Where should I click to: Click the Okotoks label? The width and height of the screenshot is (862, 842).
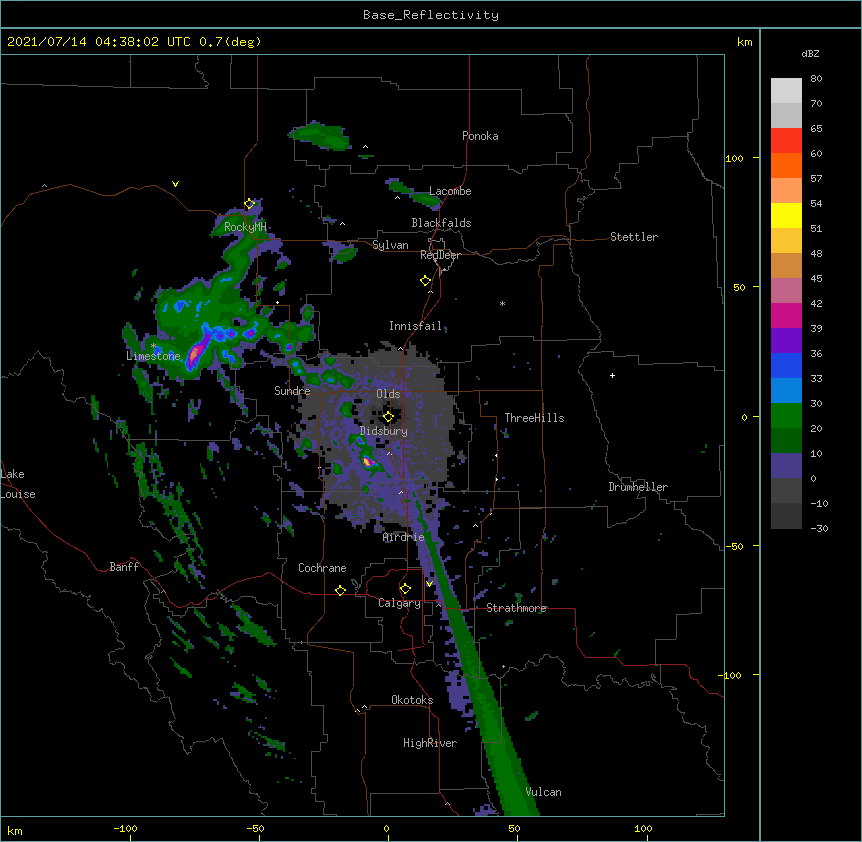(x=412, y=700)
